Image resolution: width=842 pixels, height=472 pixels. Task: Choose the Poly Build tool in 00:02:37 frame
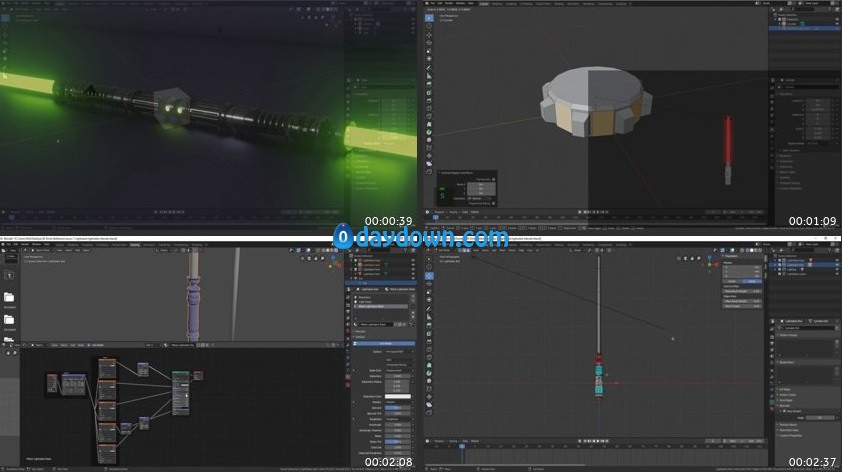point(429,365)
